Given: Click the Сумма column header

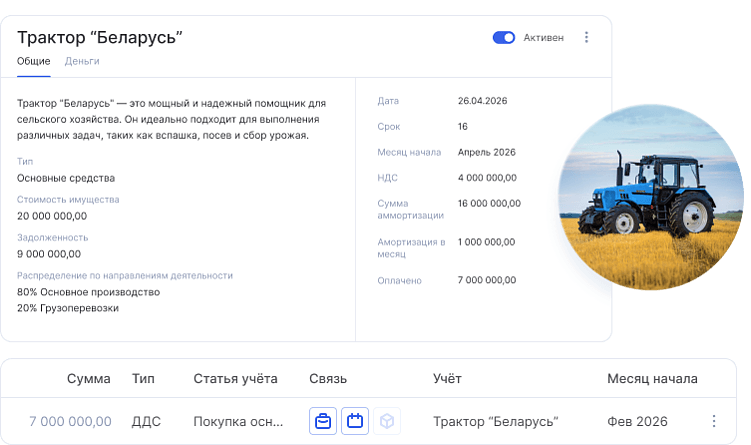Looking at the screenshot, I should (x=89, y=378).
